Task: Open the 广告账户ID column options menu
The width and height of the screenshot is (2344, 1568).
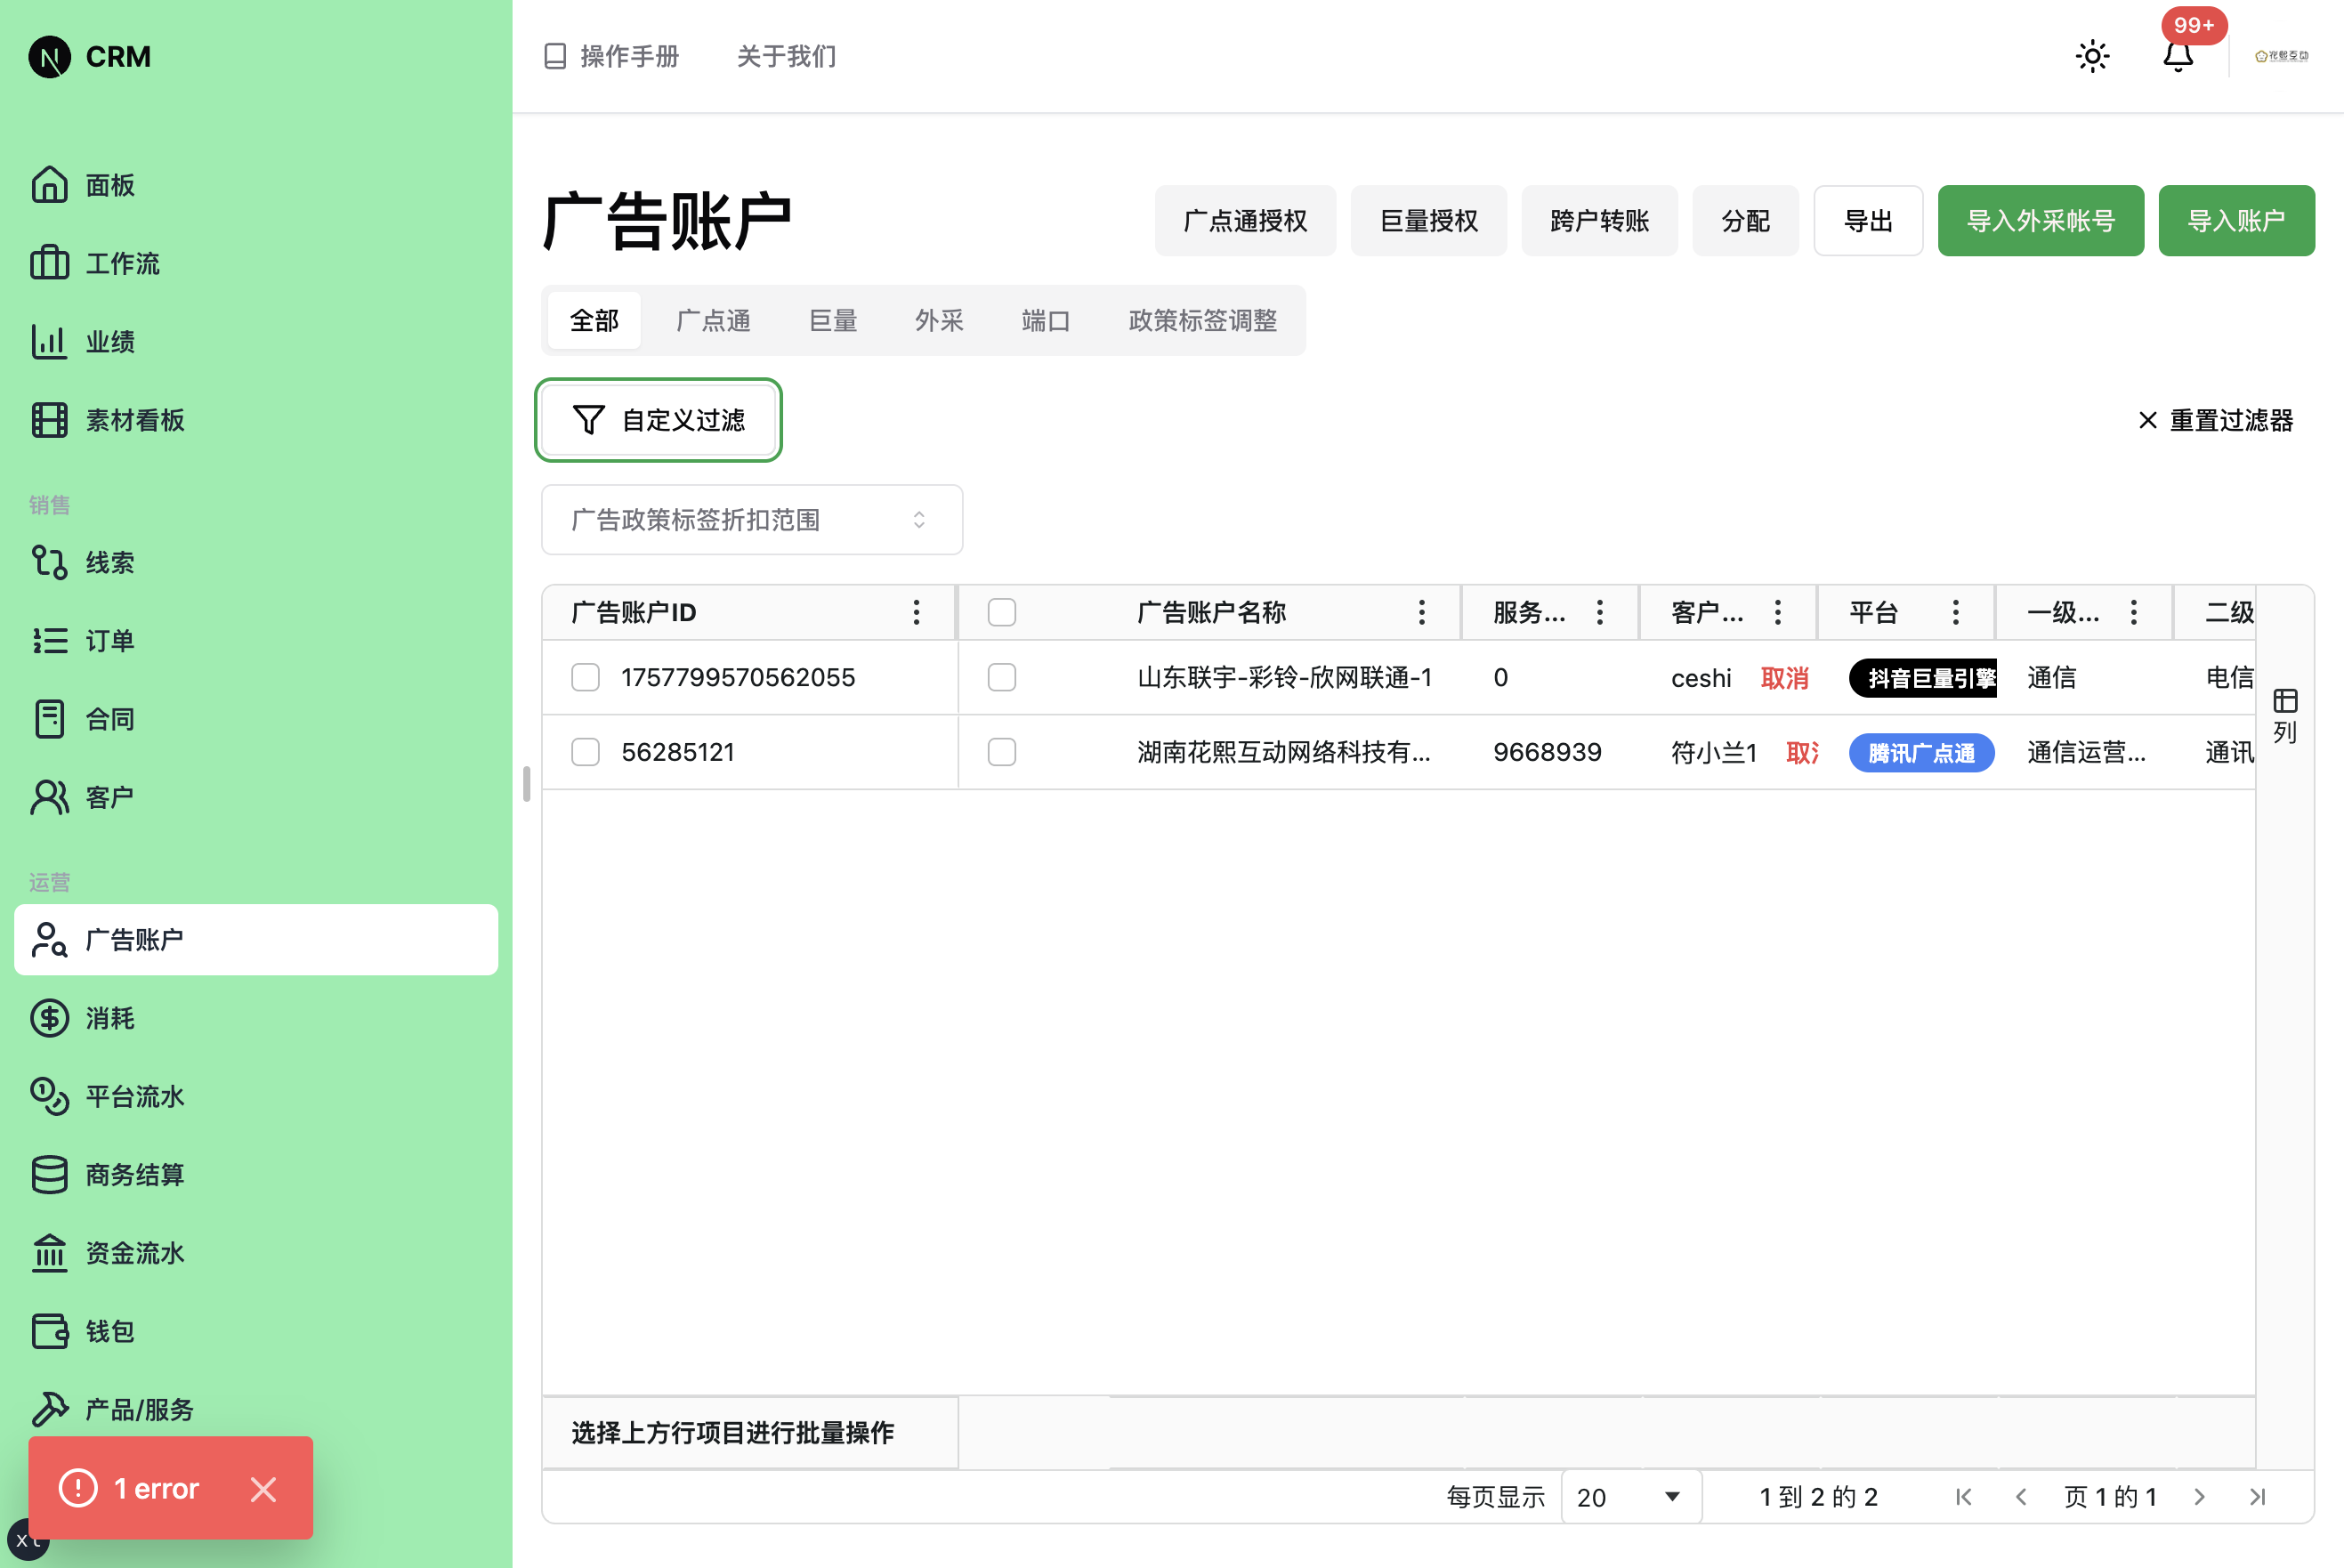Action: coord(916,612)
